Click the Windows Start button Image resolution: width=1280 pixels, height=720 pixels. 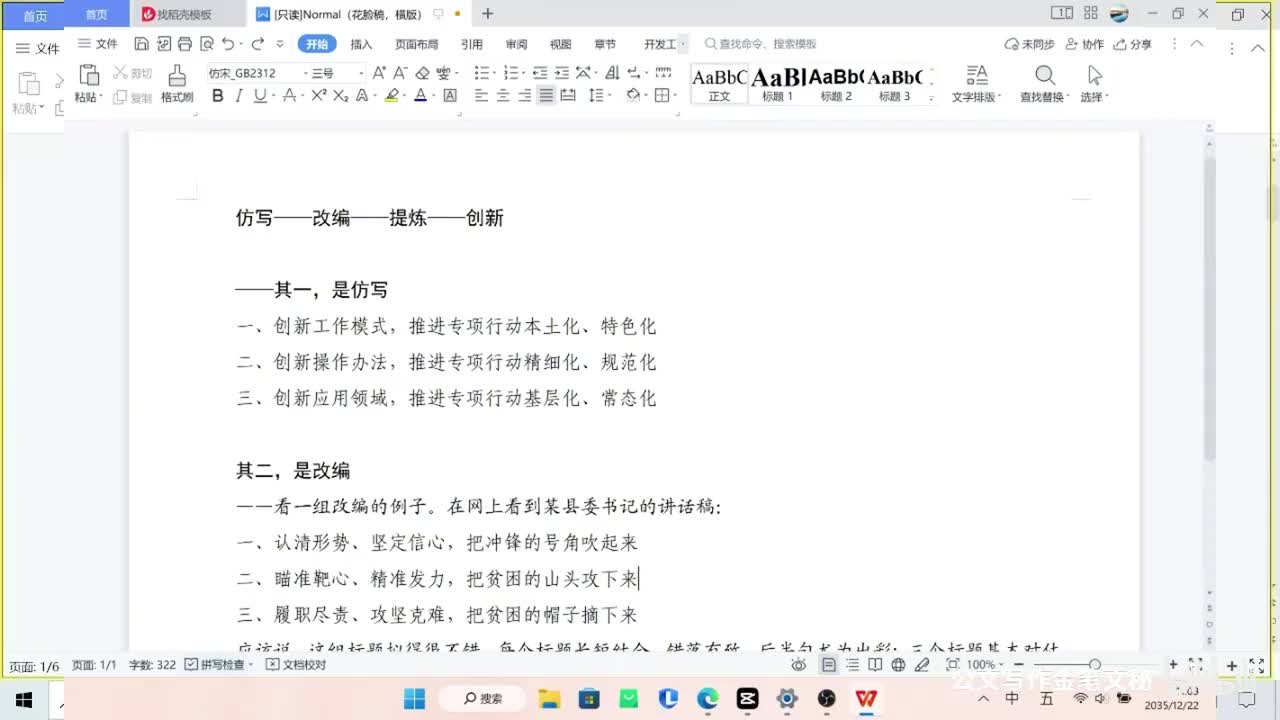coord(415,698)
